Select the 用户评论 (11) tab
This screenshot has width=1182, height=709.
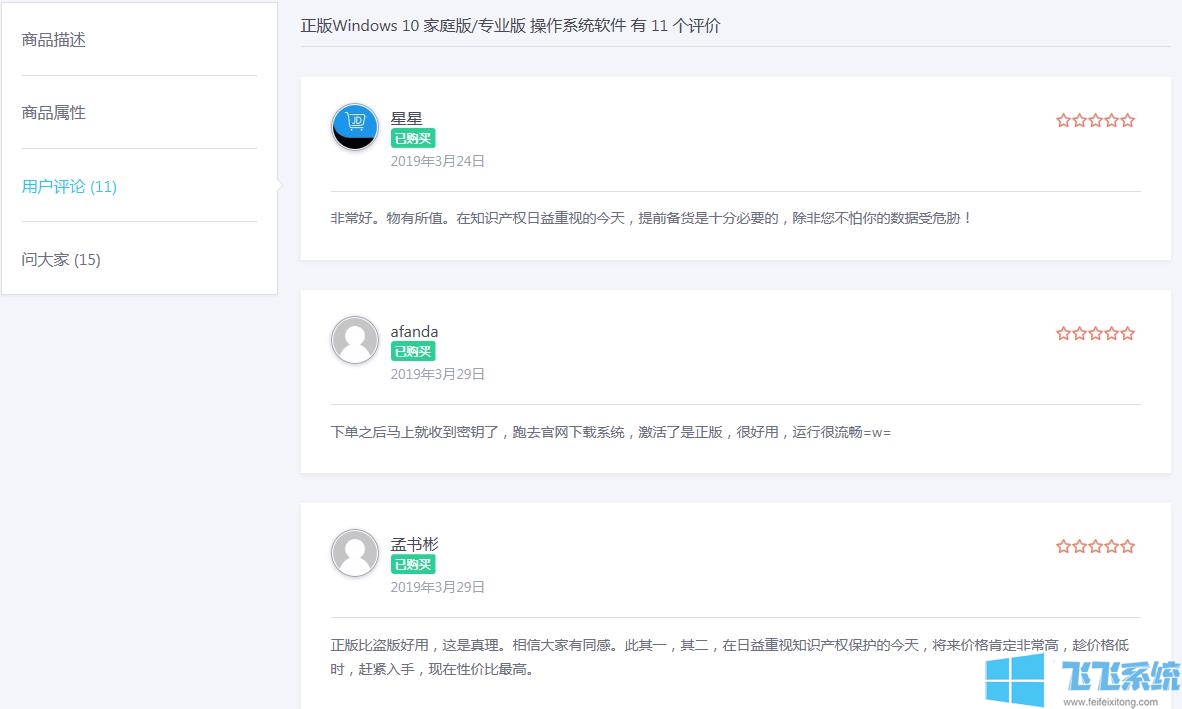[69, 186]
